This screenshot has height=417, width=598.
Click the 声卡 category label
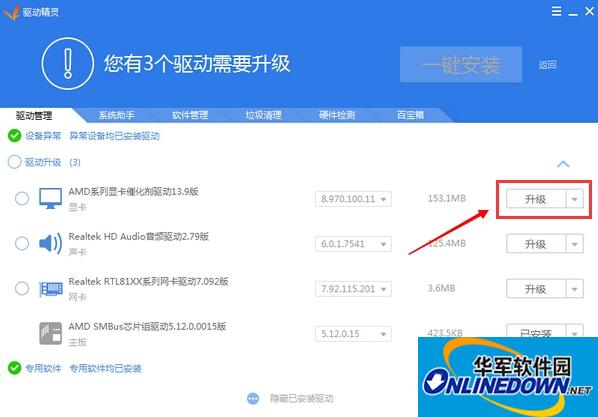tap(77, 252)
